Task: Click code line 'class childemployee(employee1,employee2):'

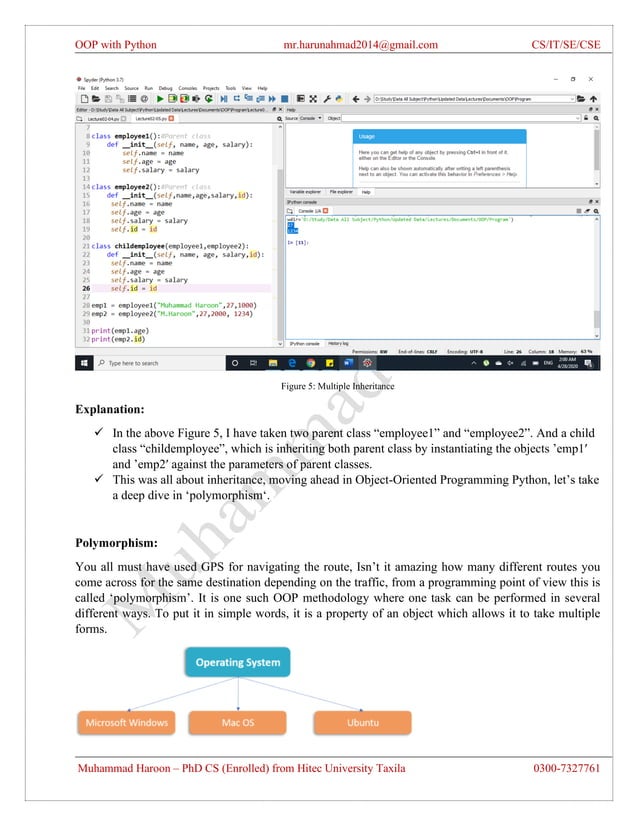Action: pyautogui.click(x=170, y=246)
